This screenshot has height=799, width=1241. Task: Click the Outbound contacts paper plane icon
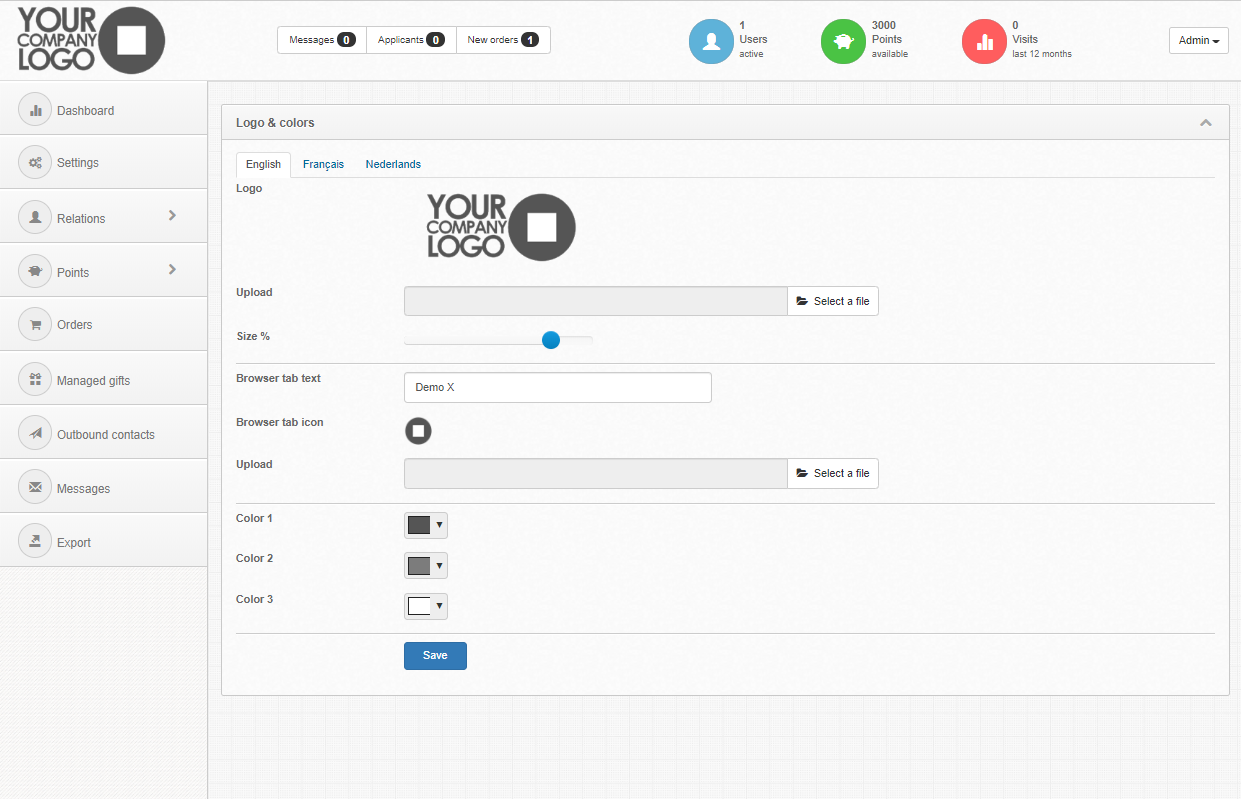35,434
